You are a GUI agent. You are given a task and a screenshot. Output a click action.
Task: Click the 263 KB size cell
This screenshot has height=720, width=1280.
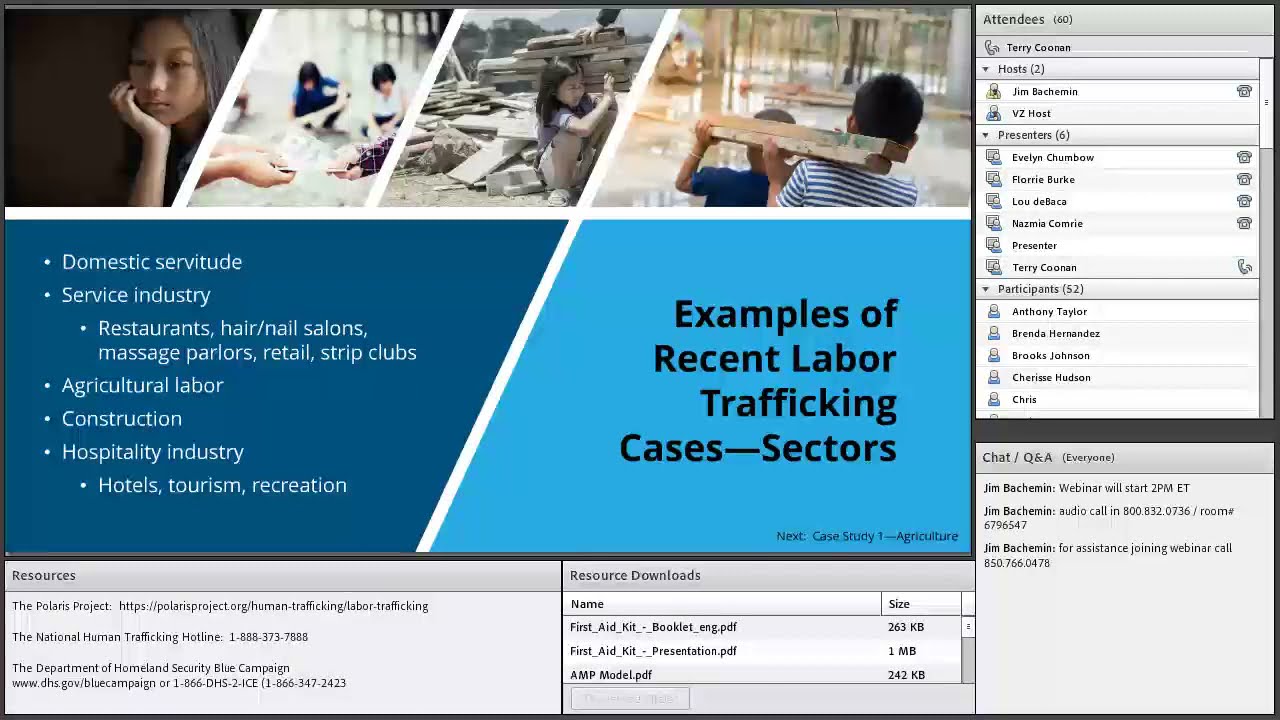click(906, 627)
